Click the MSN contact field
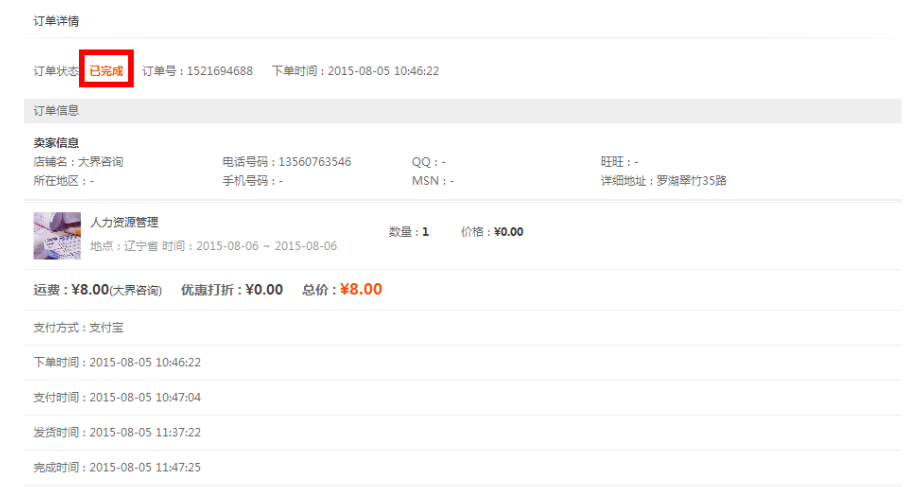The image size is (910, 487). coord(432,181)
